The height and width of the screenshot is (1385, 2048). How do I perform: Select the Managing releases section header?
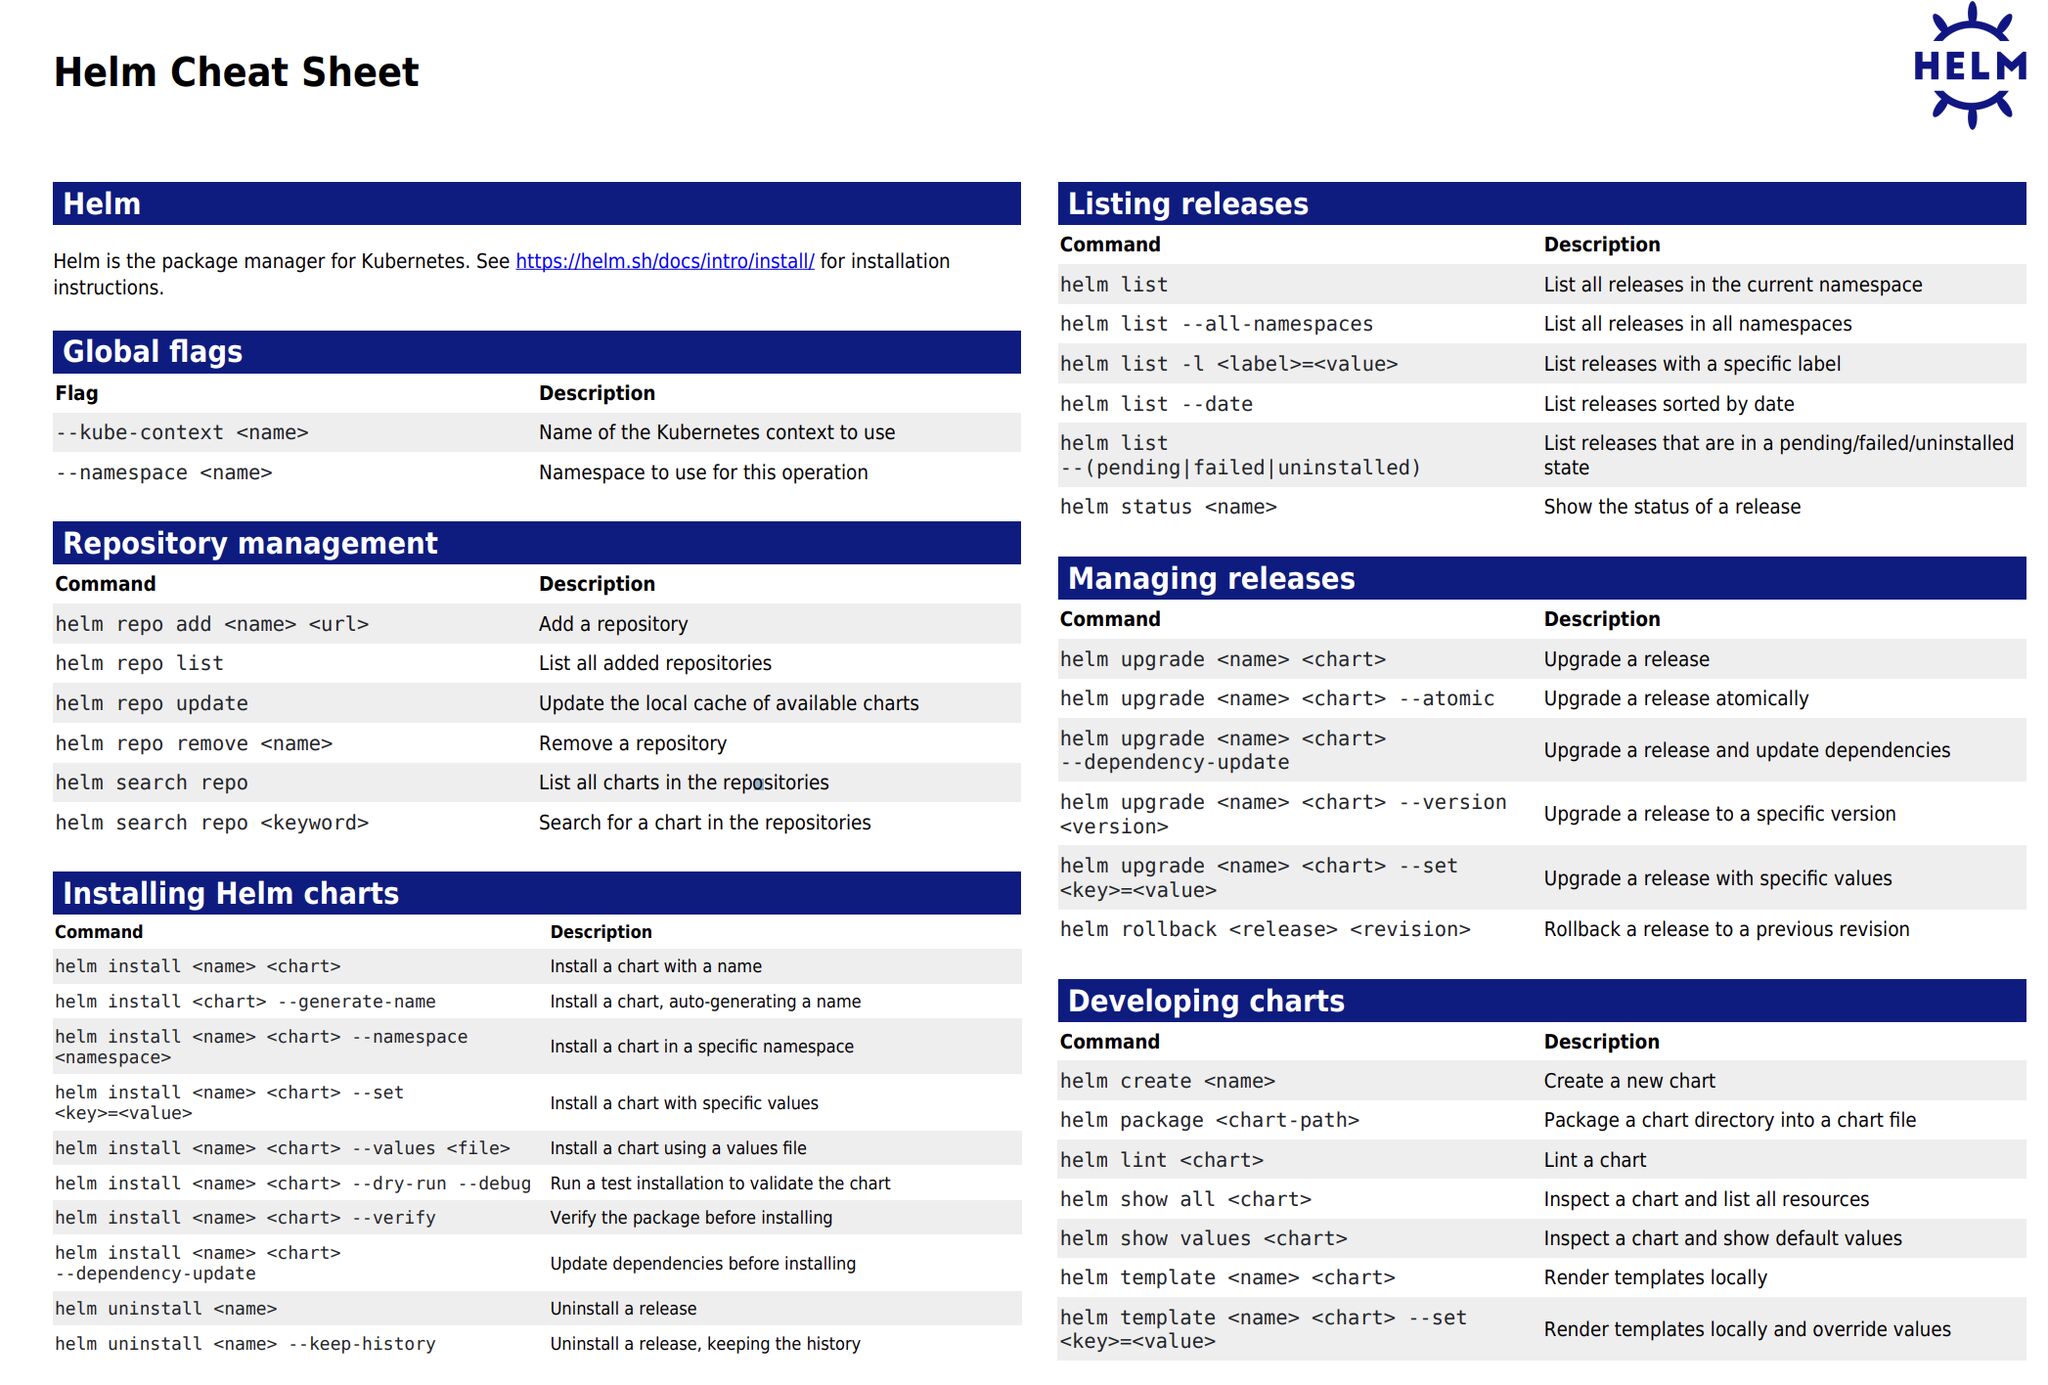(x=1542, y=578)
